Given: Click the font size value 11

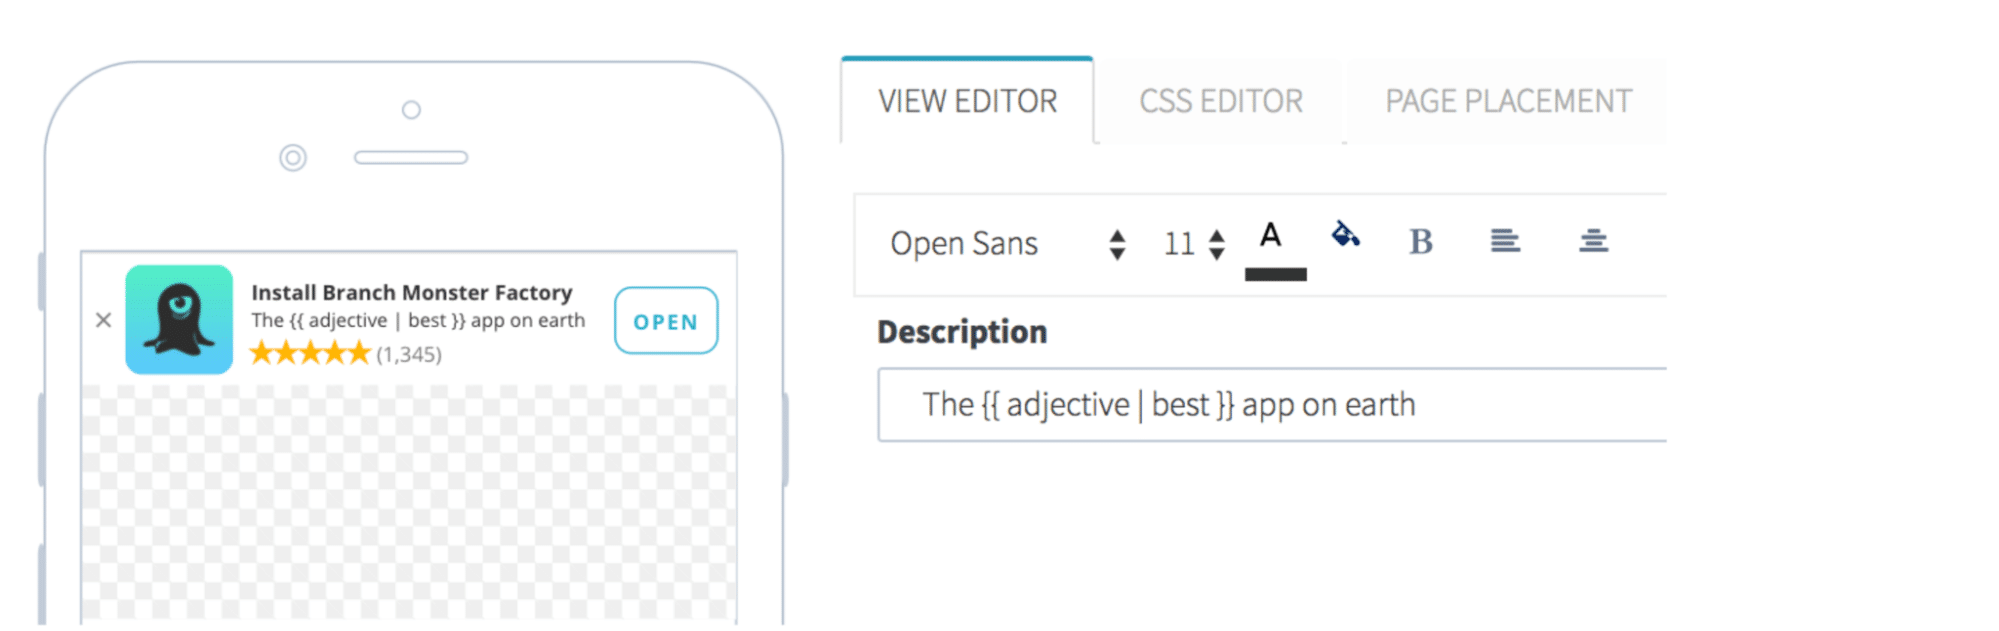Looking at the screenshot, I should pos(1178,244).
